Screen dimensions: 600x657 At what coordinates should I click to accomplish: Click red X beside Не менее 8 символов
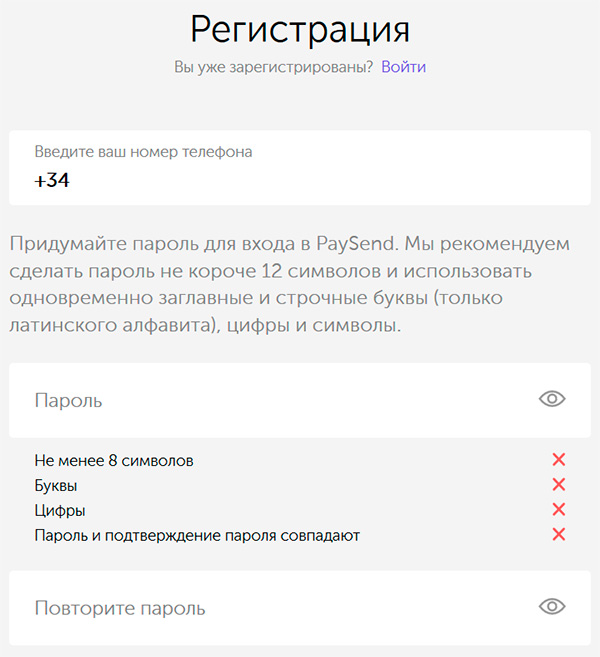click(559, 460)
